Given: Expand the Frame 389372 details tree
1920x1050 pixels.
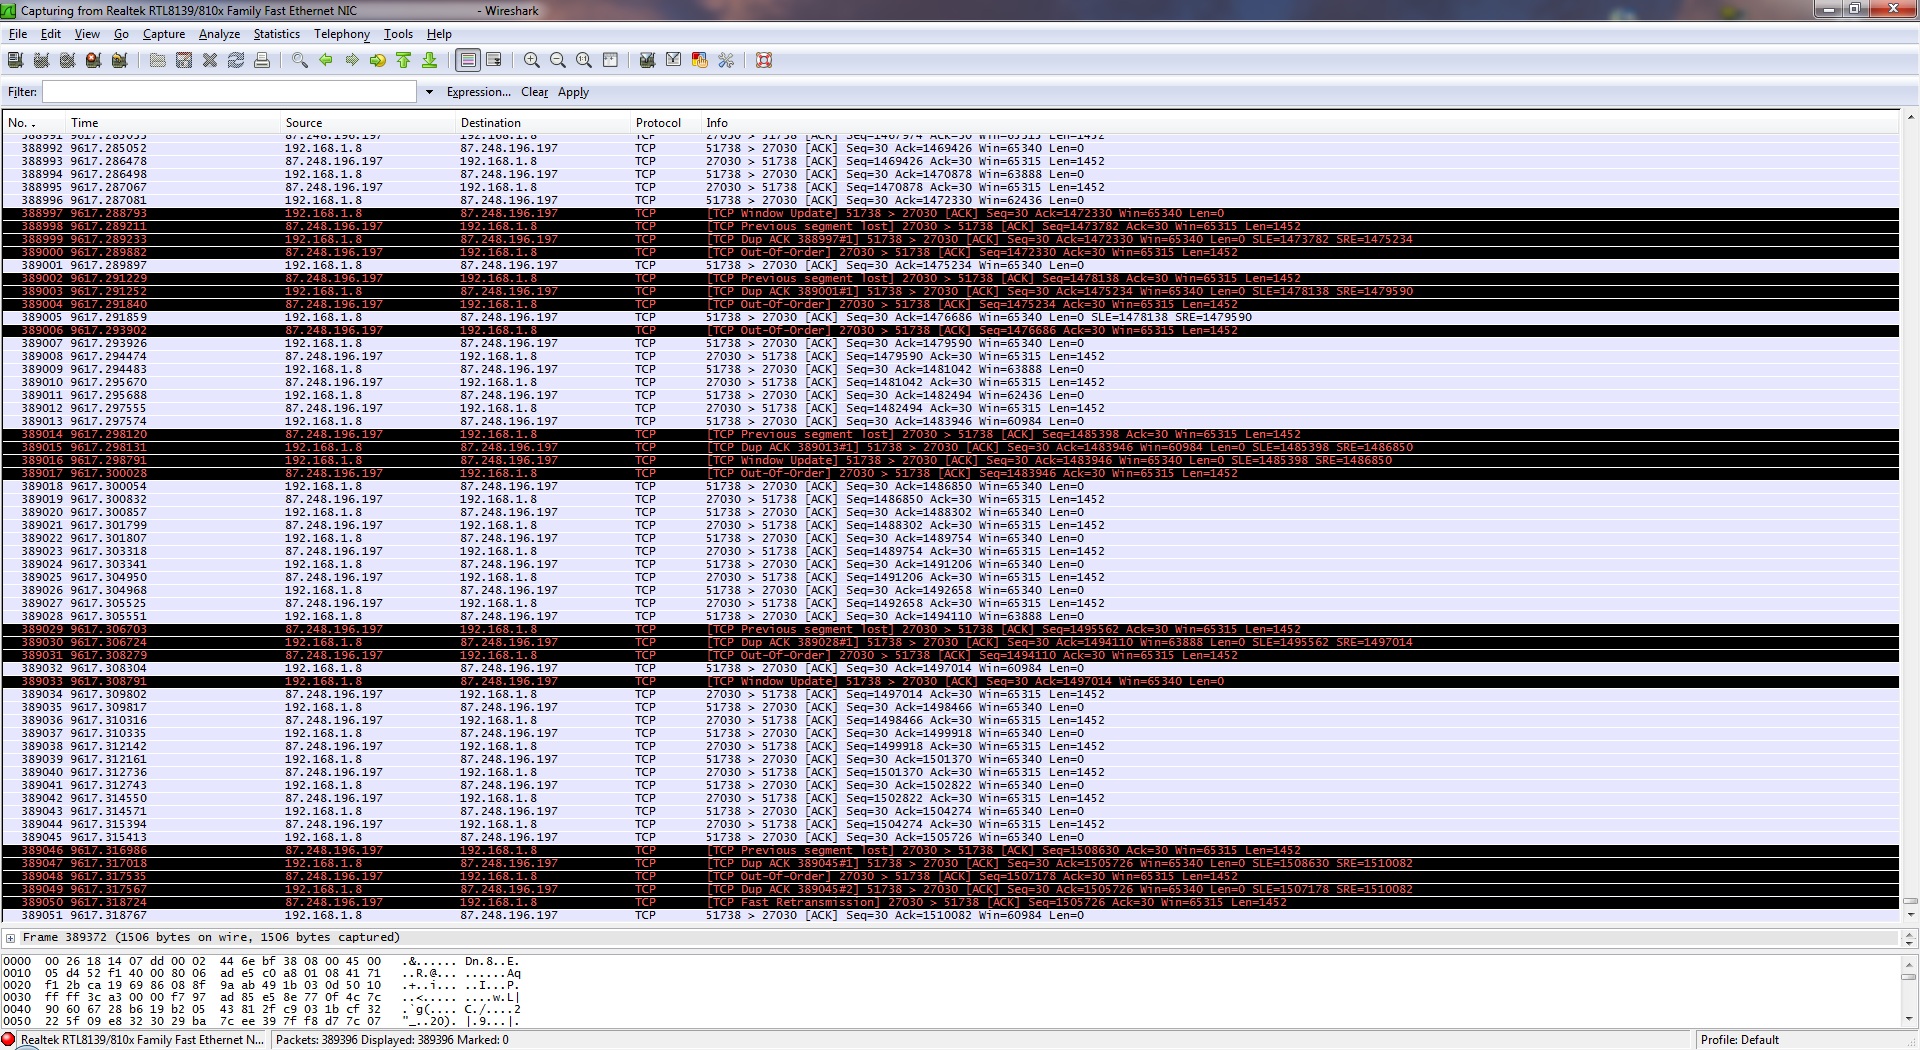Looking at the screenshot, I should [11, 938].
